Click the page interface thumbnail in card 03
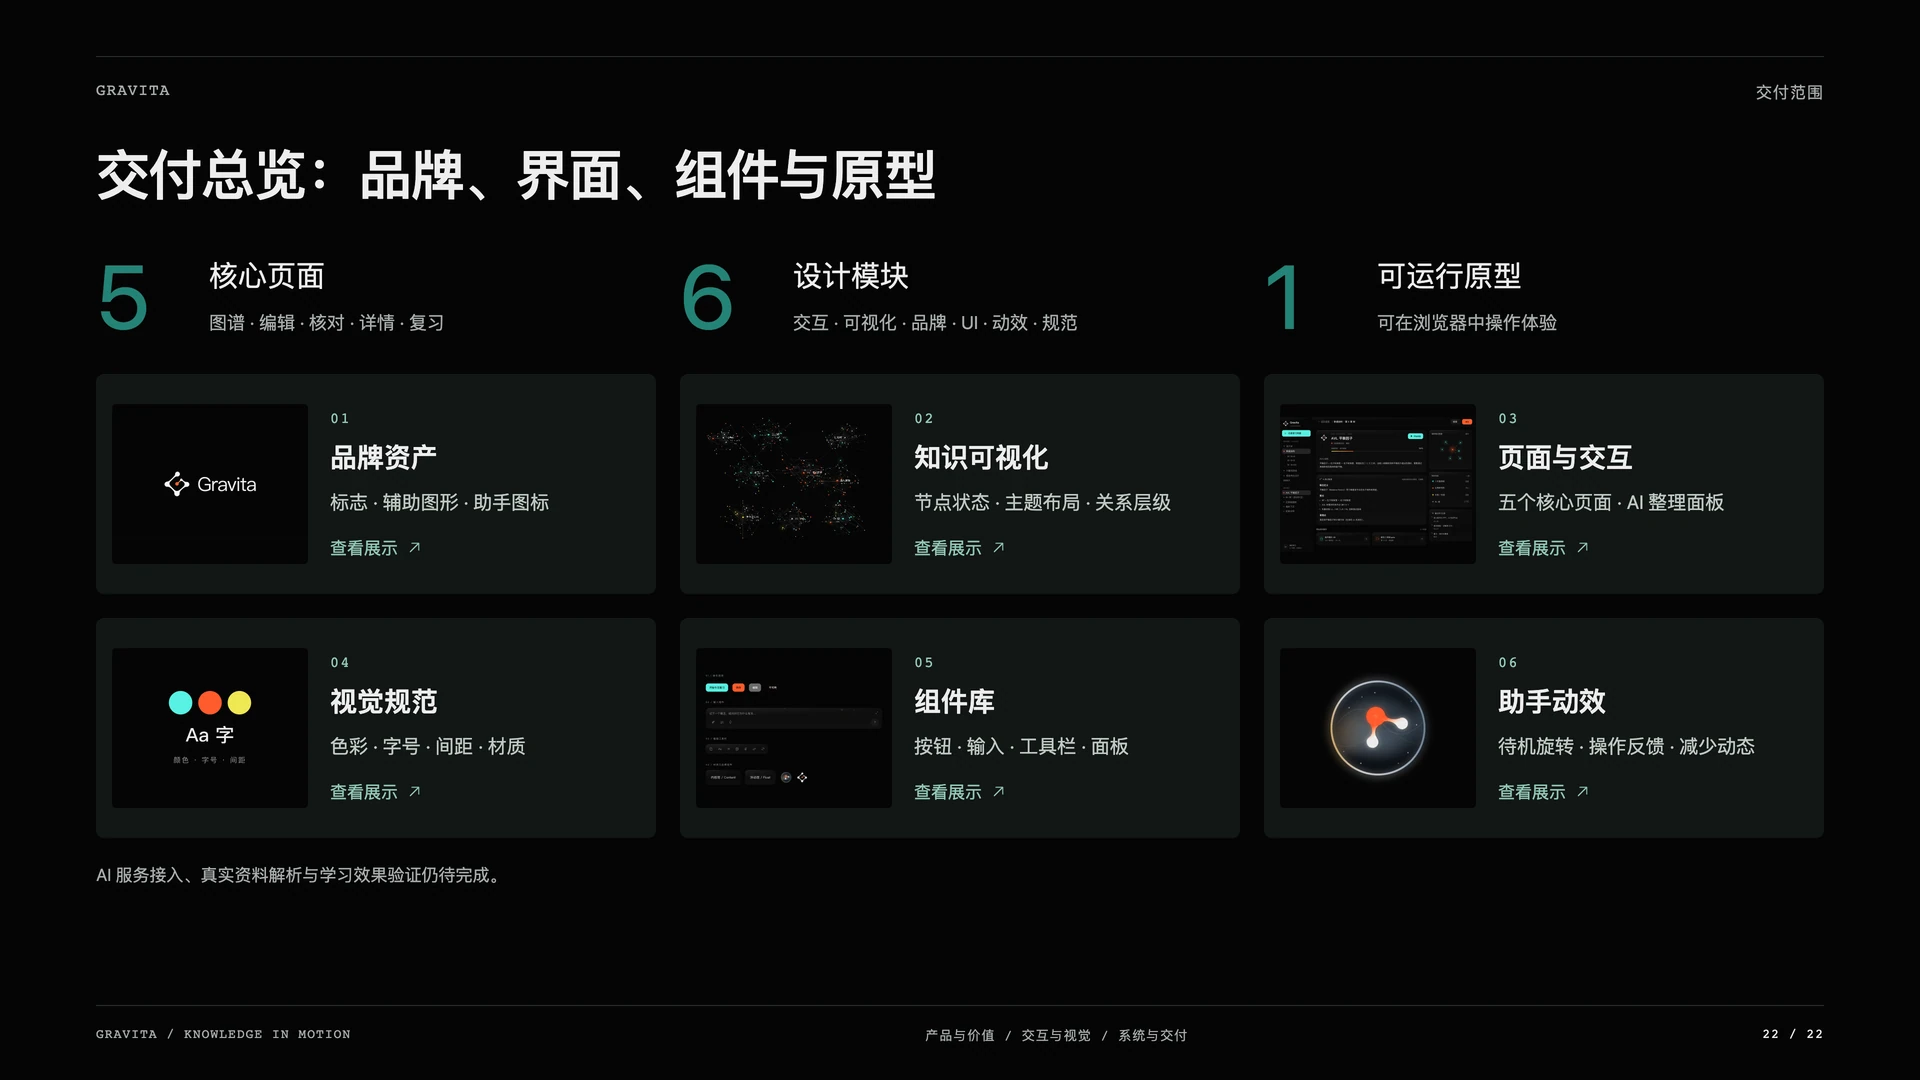The image size is (1920, 1080). click(x=1378, y=484)
